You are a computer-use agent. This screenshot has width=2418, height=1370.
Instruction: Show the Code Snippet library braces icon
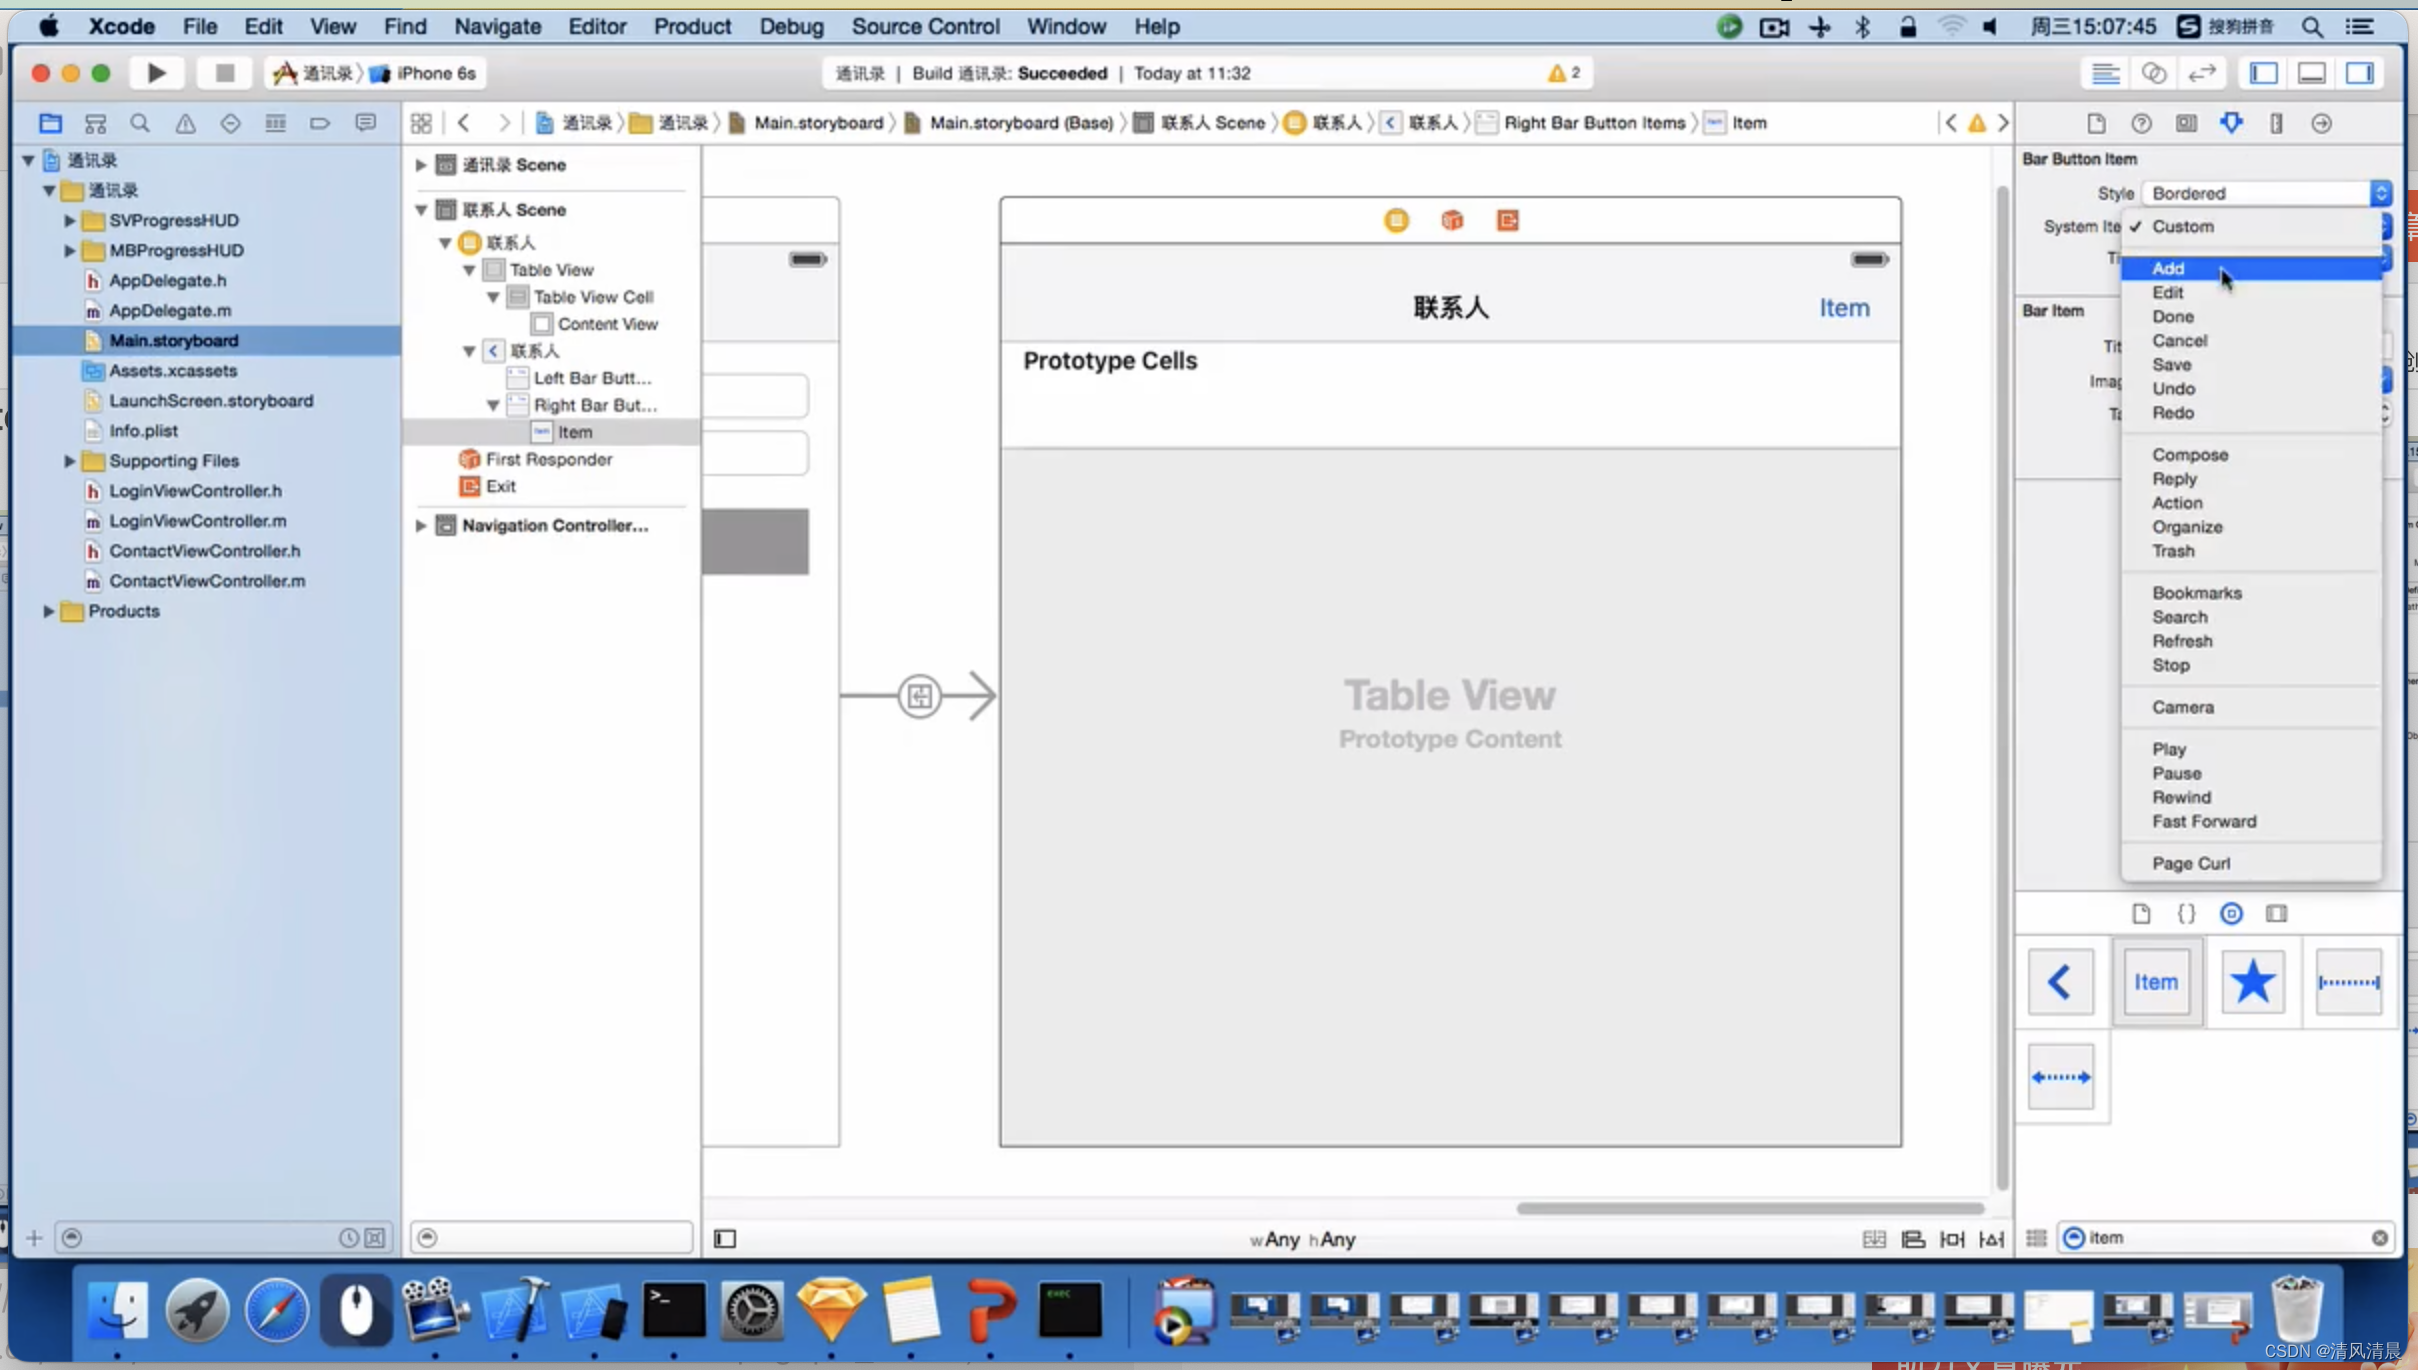pyautogui.click(x=2186, y=913)
